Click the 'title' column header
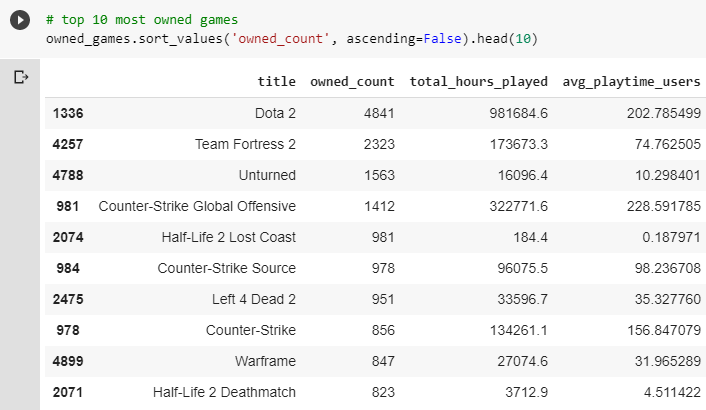 [276, 81]
